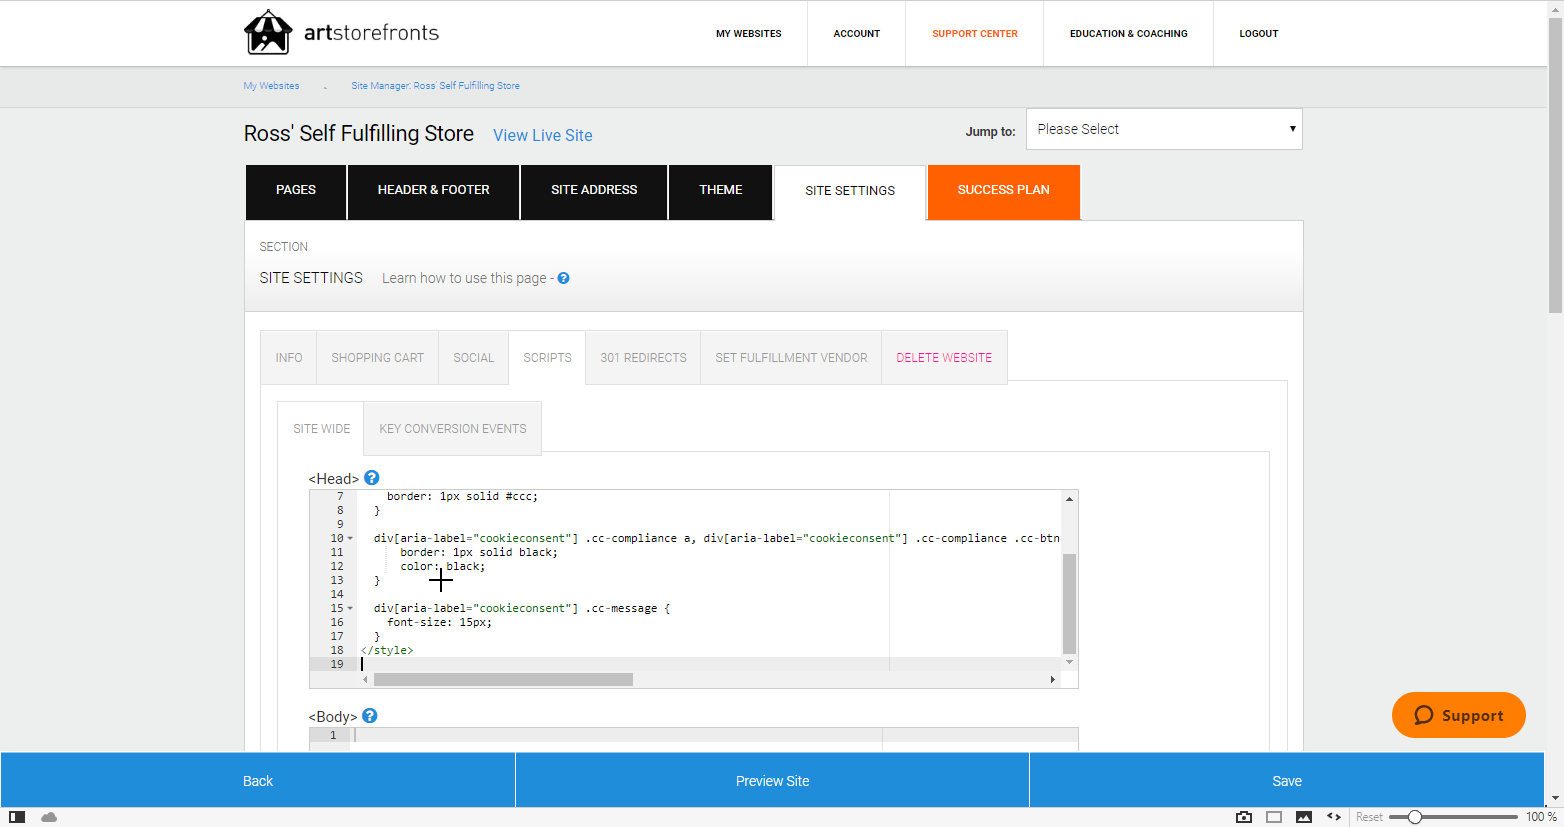Image resolution: width=1564 pixels, height=827 pixels.
Task: Open the Delete Website sub-tab
Action: click(x=944, y=357)
